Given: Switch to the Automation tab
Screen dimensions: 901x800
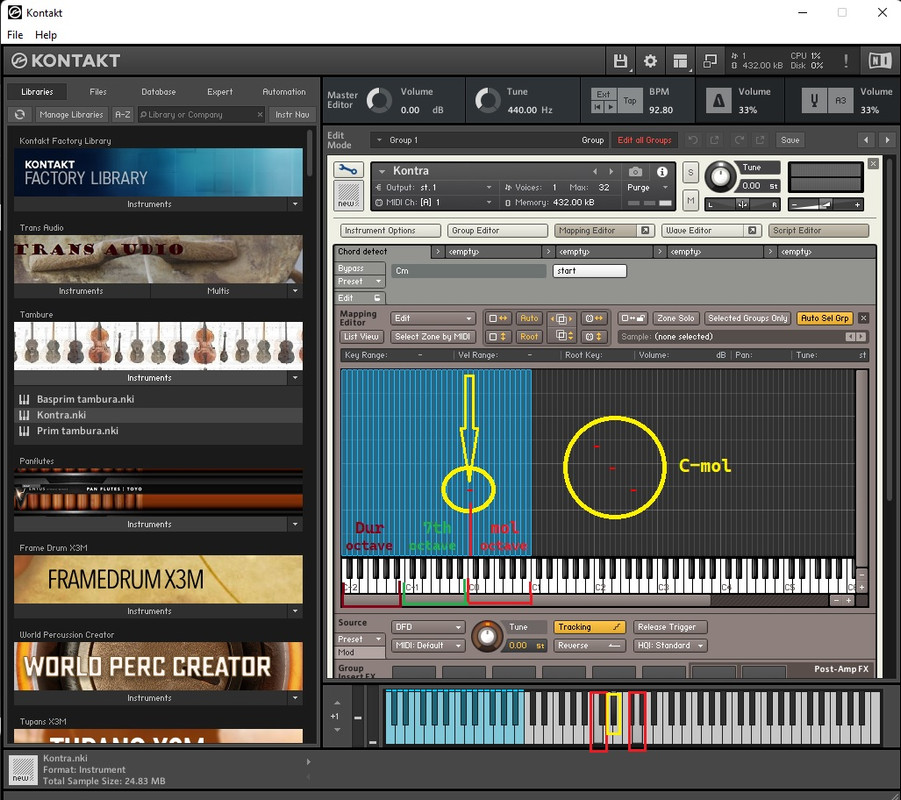Looking at the screenshot, I should [284, 92].
